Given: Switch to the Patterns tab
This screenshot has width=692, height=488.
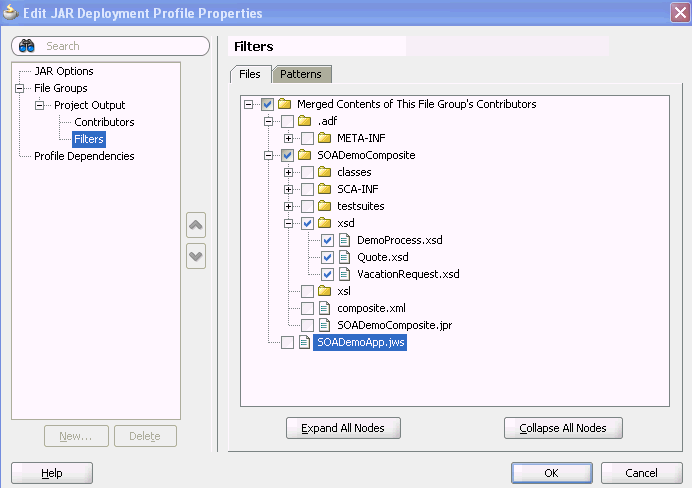Looking at the screenshot, I should (x=302, y=74).
